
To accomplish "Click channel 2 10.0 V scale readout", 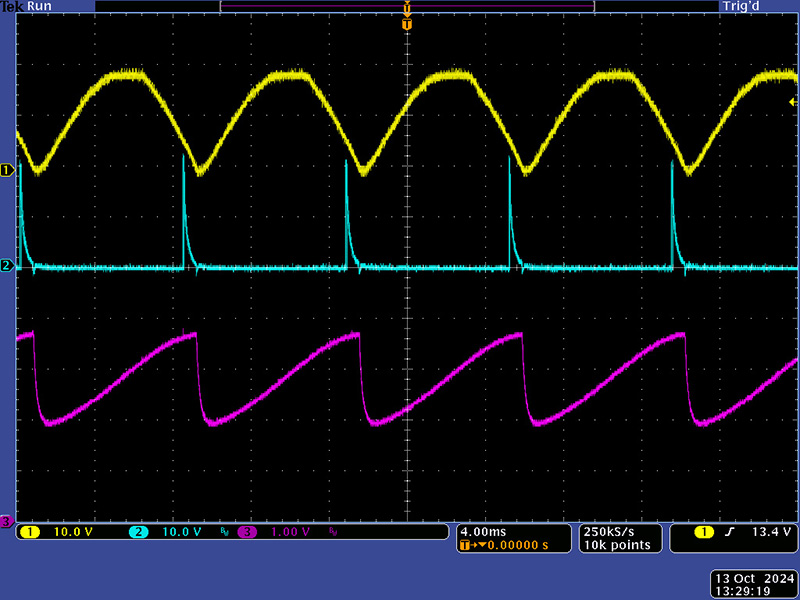I will (x=181, y=532).
